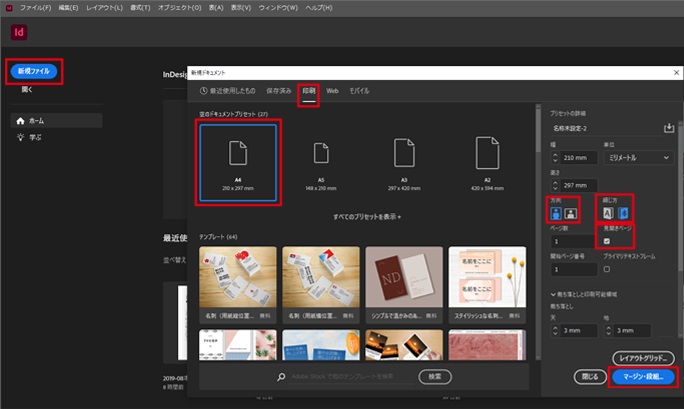This screenshot has width=684, height=409.
Task: Click the 天 bleed stepper arrows
Action: click(555, 331)
